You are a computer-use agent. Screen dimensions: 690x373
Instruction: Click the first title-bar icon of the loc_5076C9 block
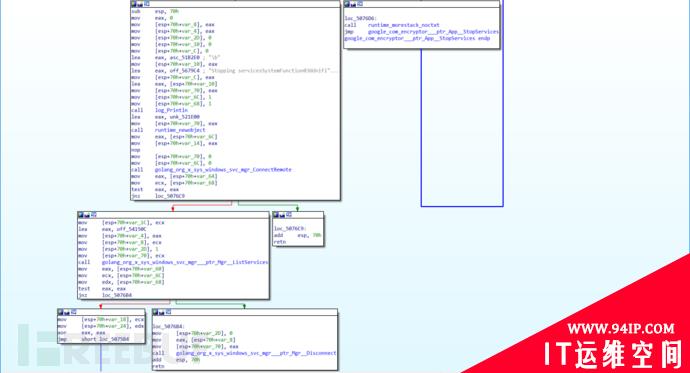(275, 215)
